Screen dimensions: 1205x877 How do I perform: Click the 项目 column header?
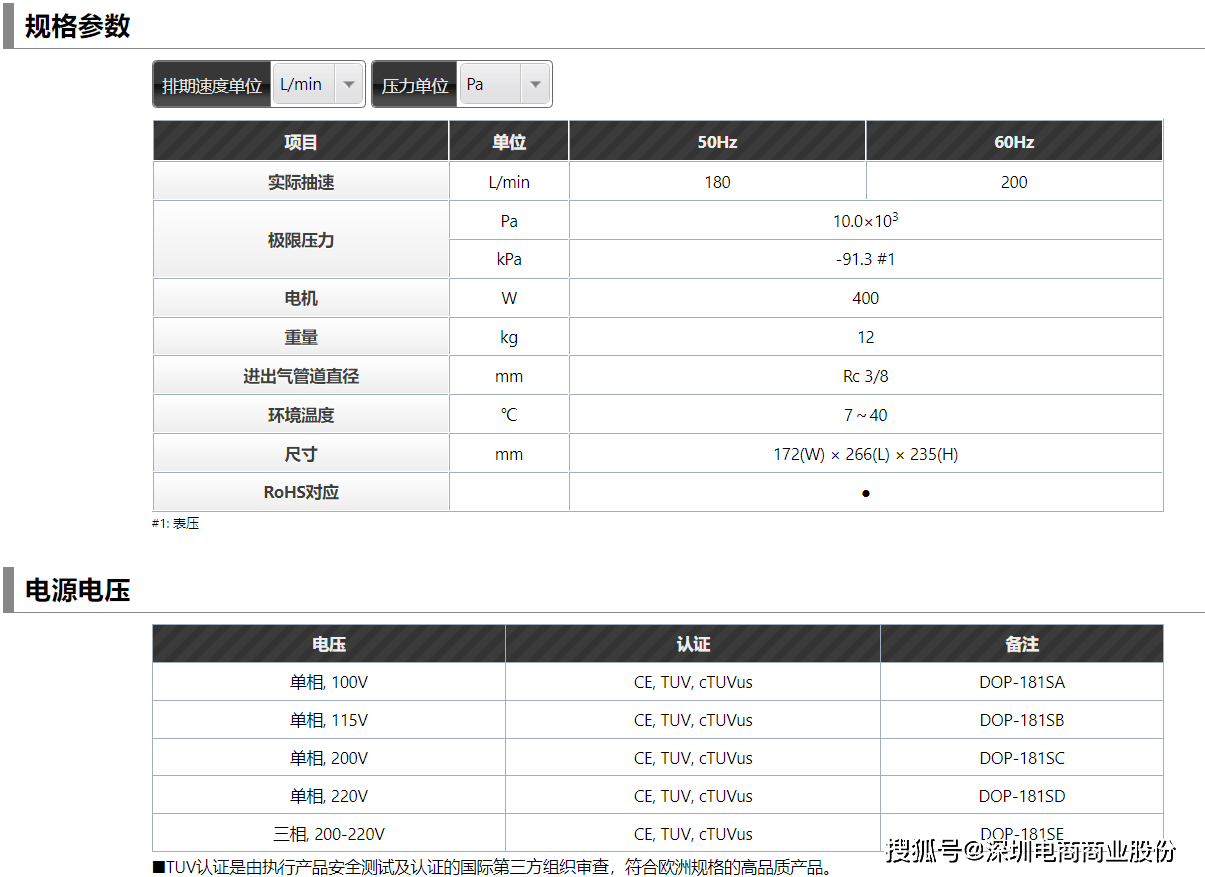point(301,142)
